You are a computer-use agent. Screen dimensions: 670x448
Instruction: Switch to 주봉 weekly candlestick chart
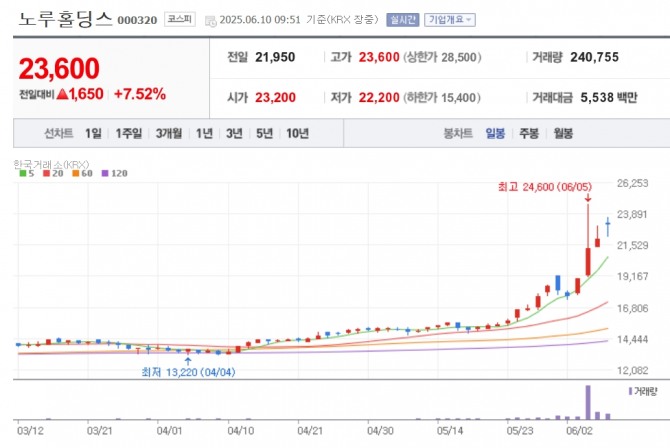[x=529, y=133]
